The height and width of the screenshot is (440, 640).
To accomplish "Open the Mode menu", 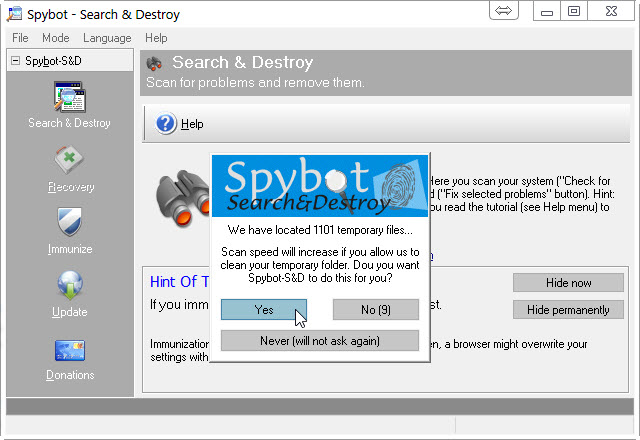I will click(x=56, y=38).
